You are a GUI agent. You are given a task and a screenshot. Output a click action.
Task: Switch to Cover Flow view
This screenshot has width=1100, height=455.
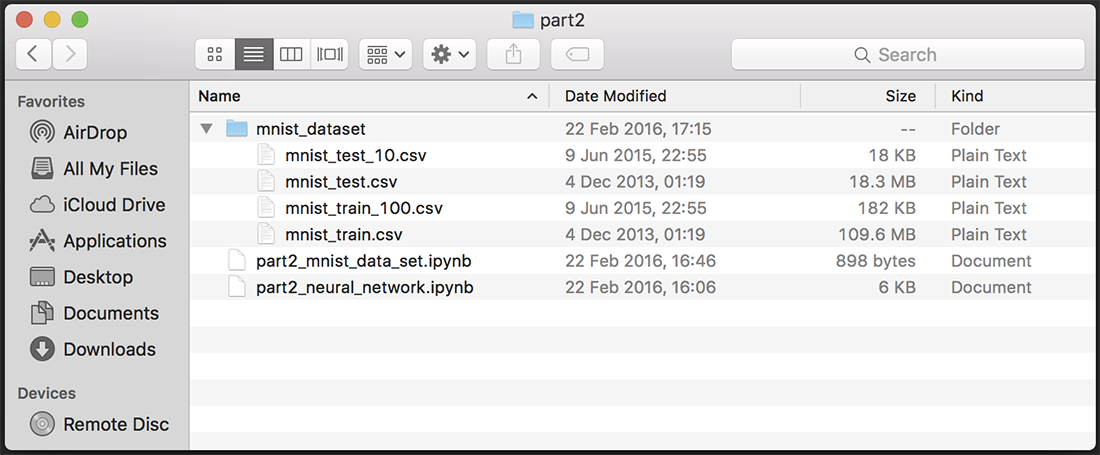pyautogui.click(x=329, y=55)
